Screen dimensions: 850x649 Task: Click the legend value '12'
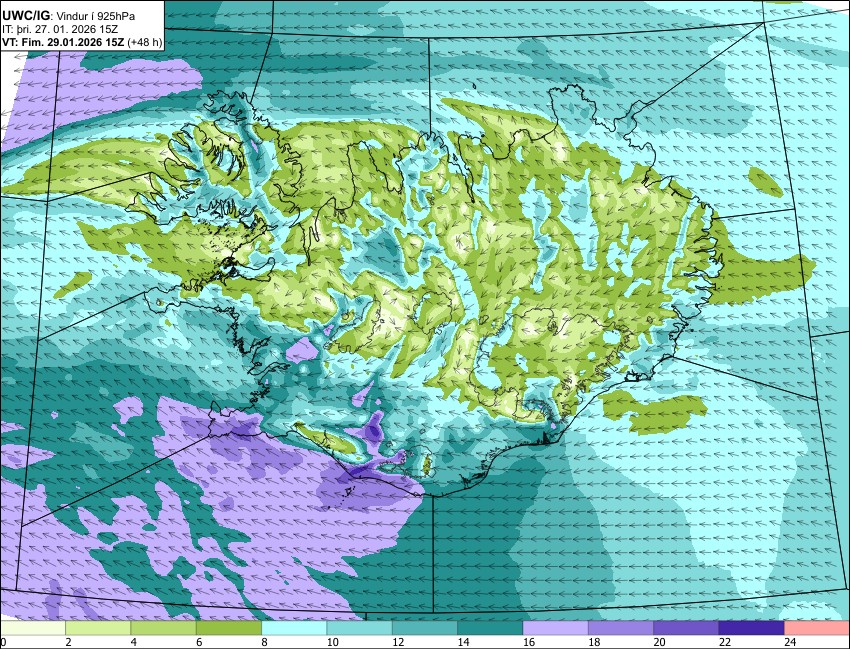[398, 642]
